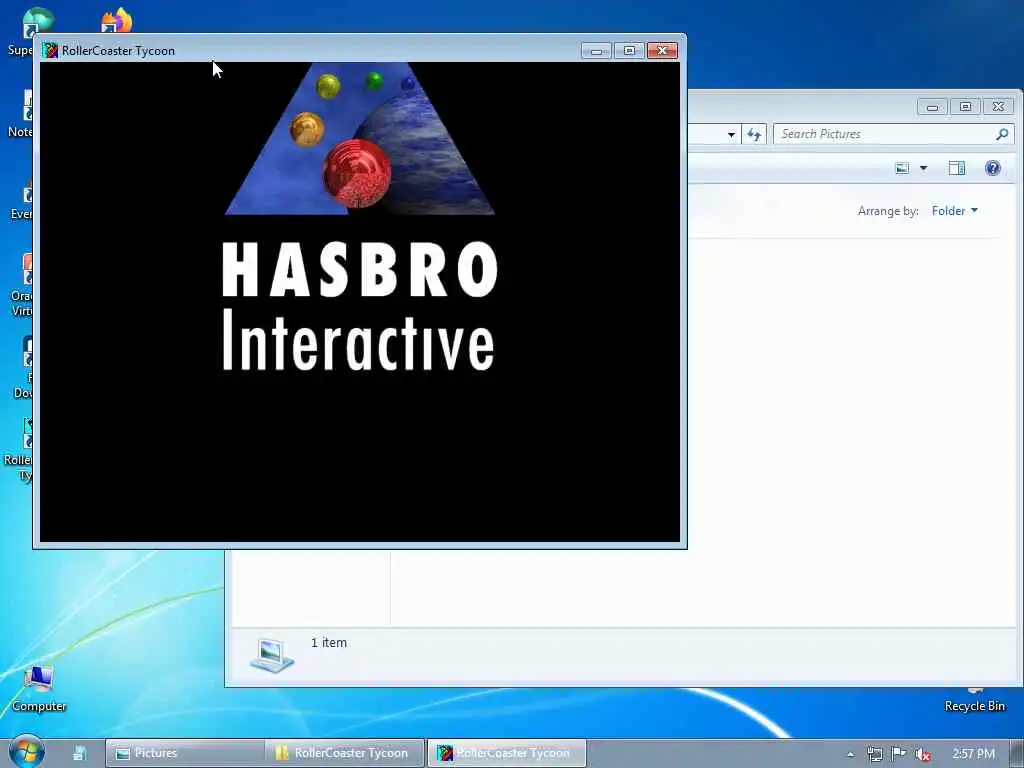Click the muted volume tray icon
1024x768 pixels.
pos(922,754)
